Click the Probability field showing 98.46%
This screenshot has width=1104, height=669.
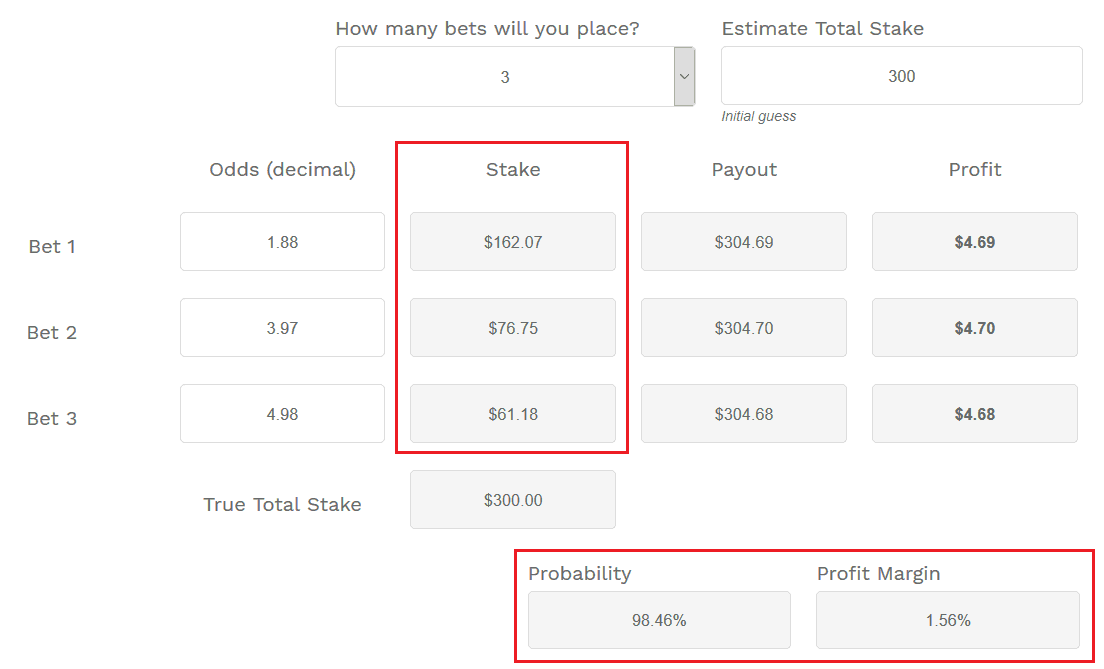658,619
